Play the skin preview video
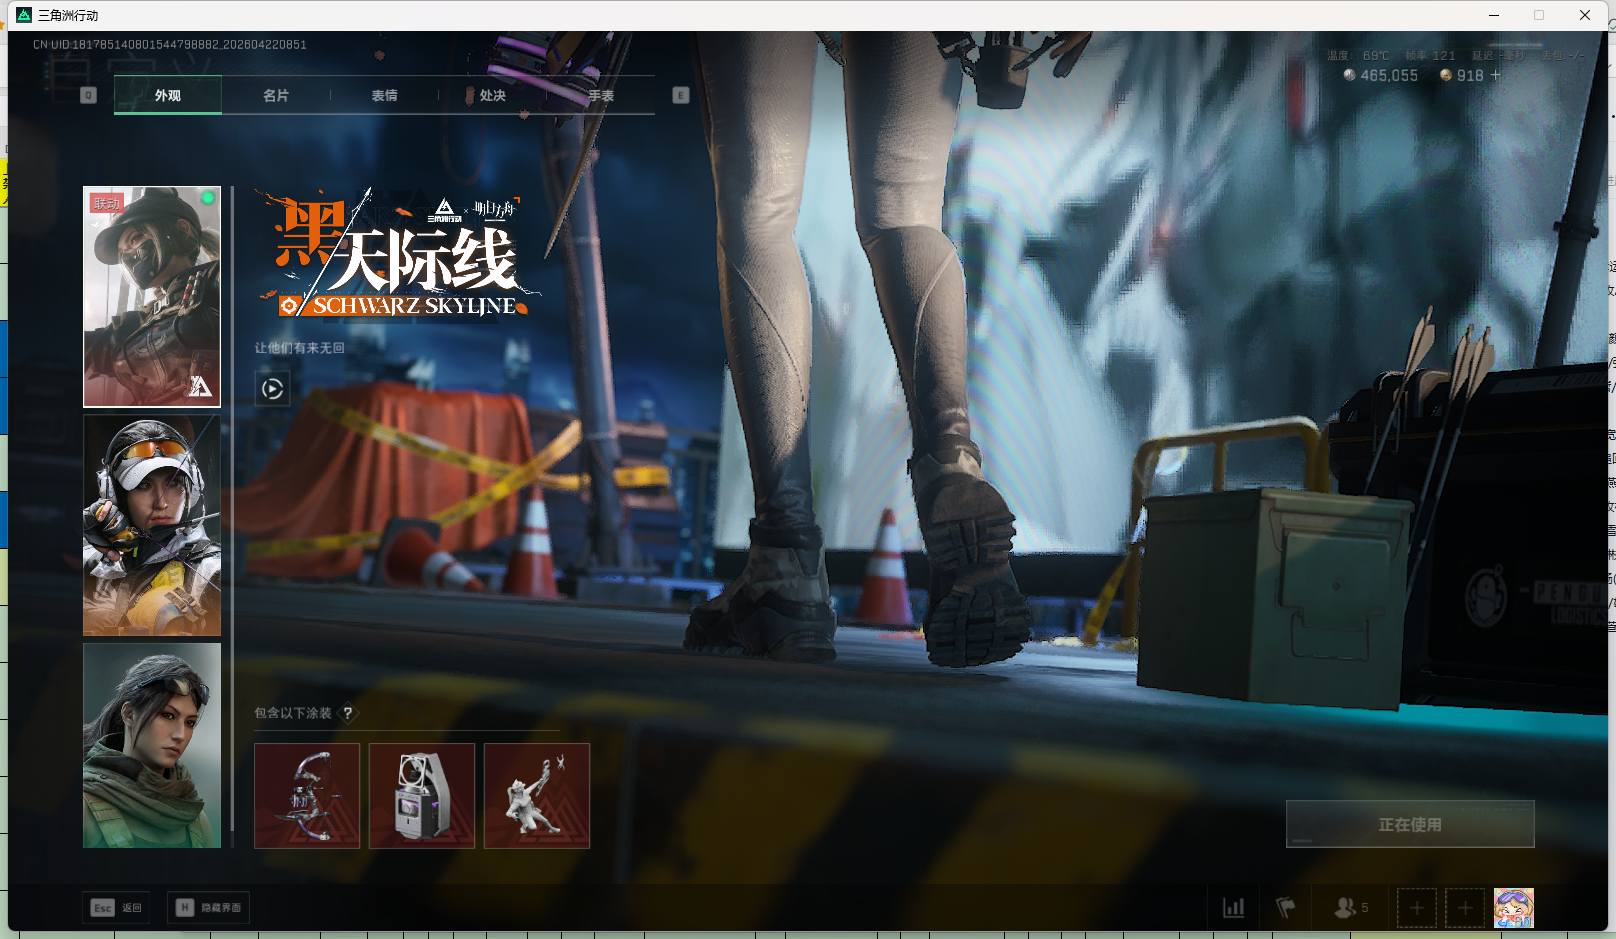The height and width of the screenshot is (939, 1616). coord(272,388)
